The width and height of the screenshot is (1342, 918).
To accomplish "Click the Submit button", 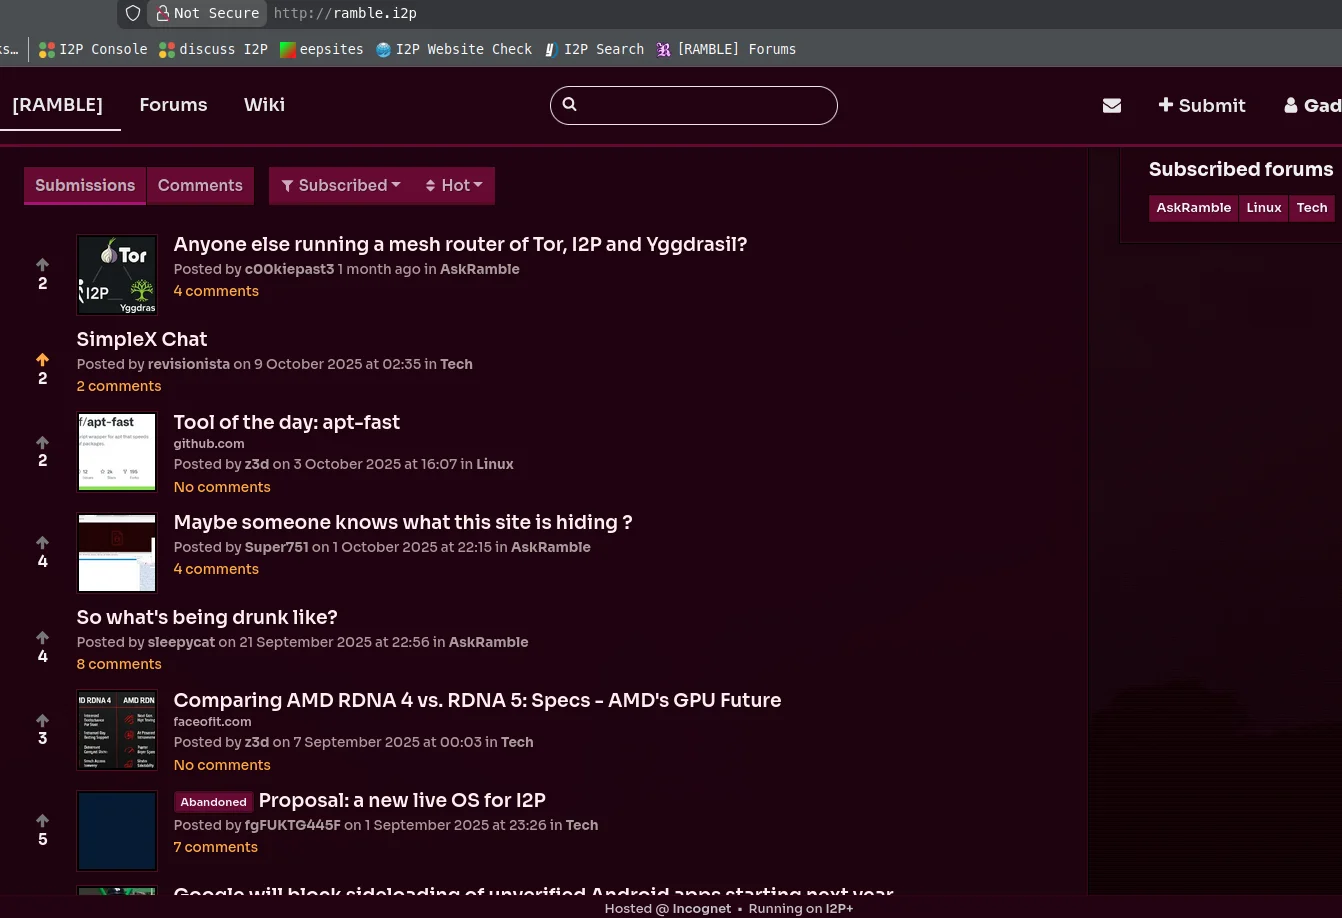I will point(1201,106).
